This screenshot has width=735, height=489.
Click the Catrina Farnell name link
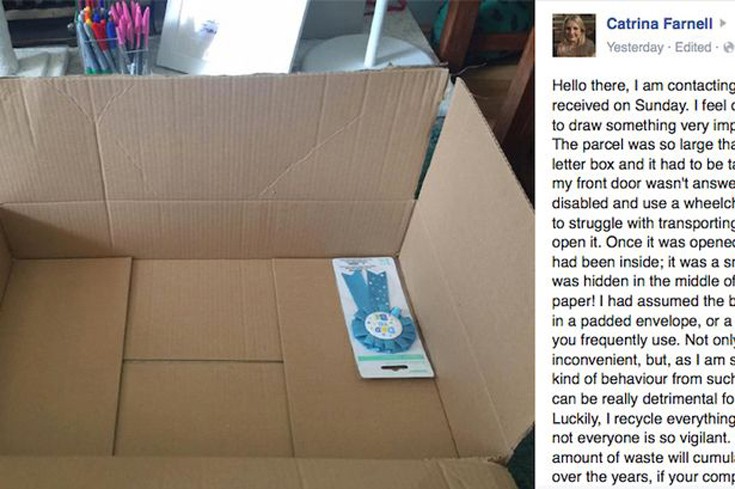(660, 23)
